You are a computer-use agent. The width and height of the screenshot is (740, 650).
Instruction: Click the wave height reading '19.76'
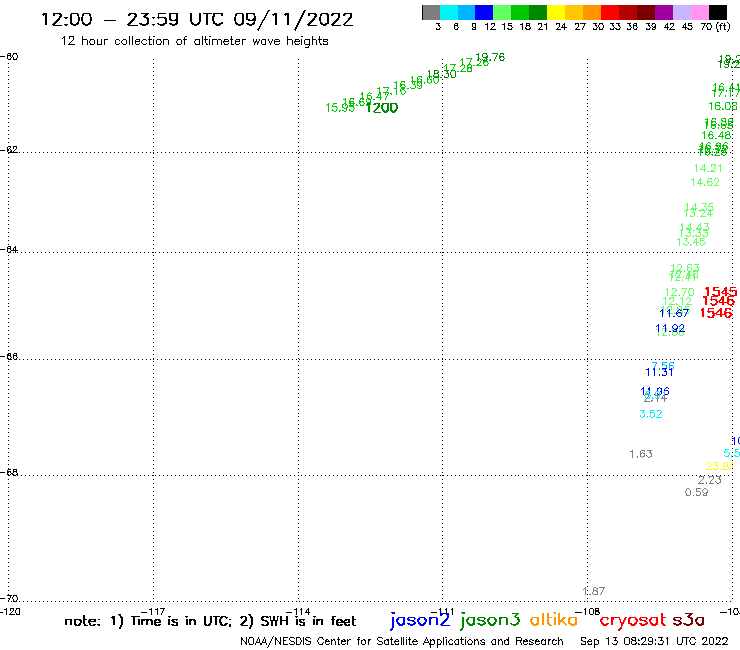pos(490,57)
